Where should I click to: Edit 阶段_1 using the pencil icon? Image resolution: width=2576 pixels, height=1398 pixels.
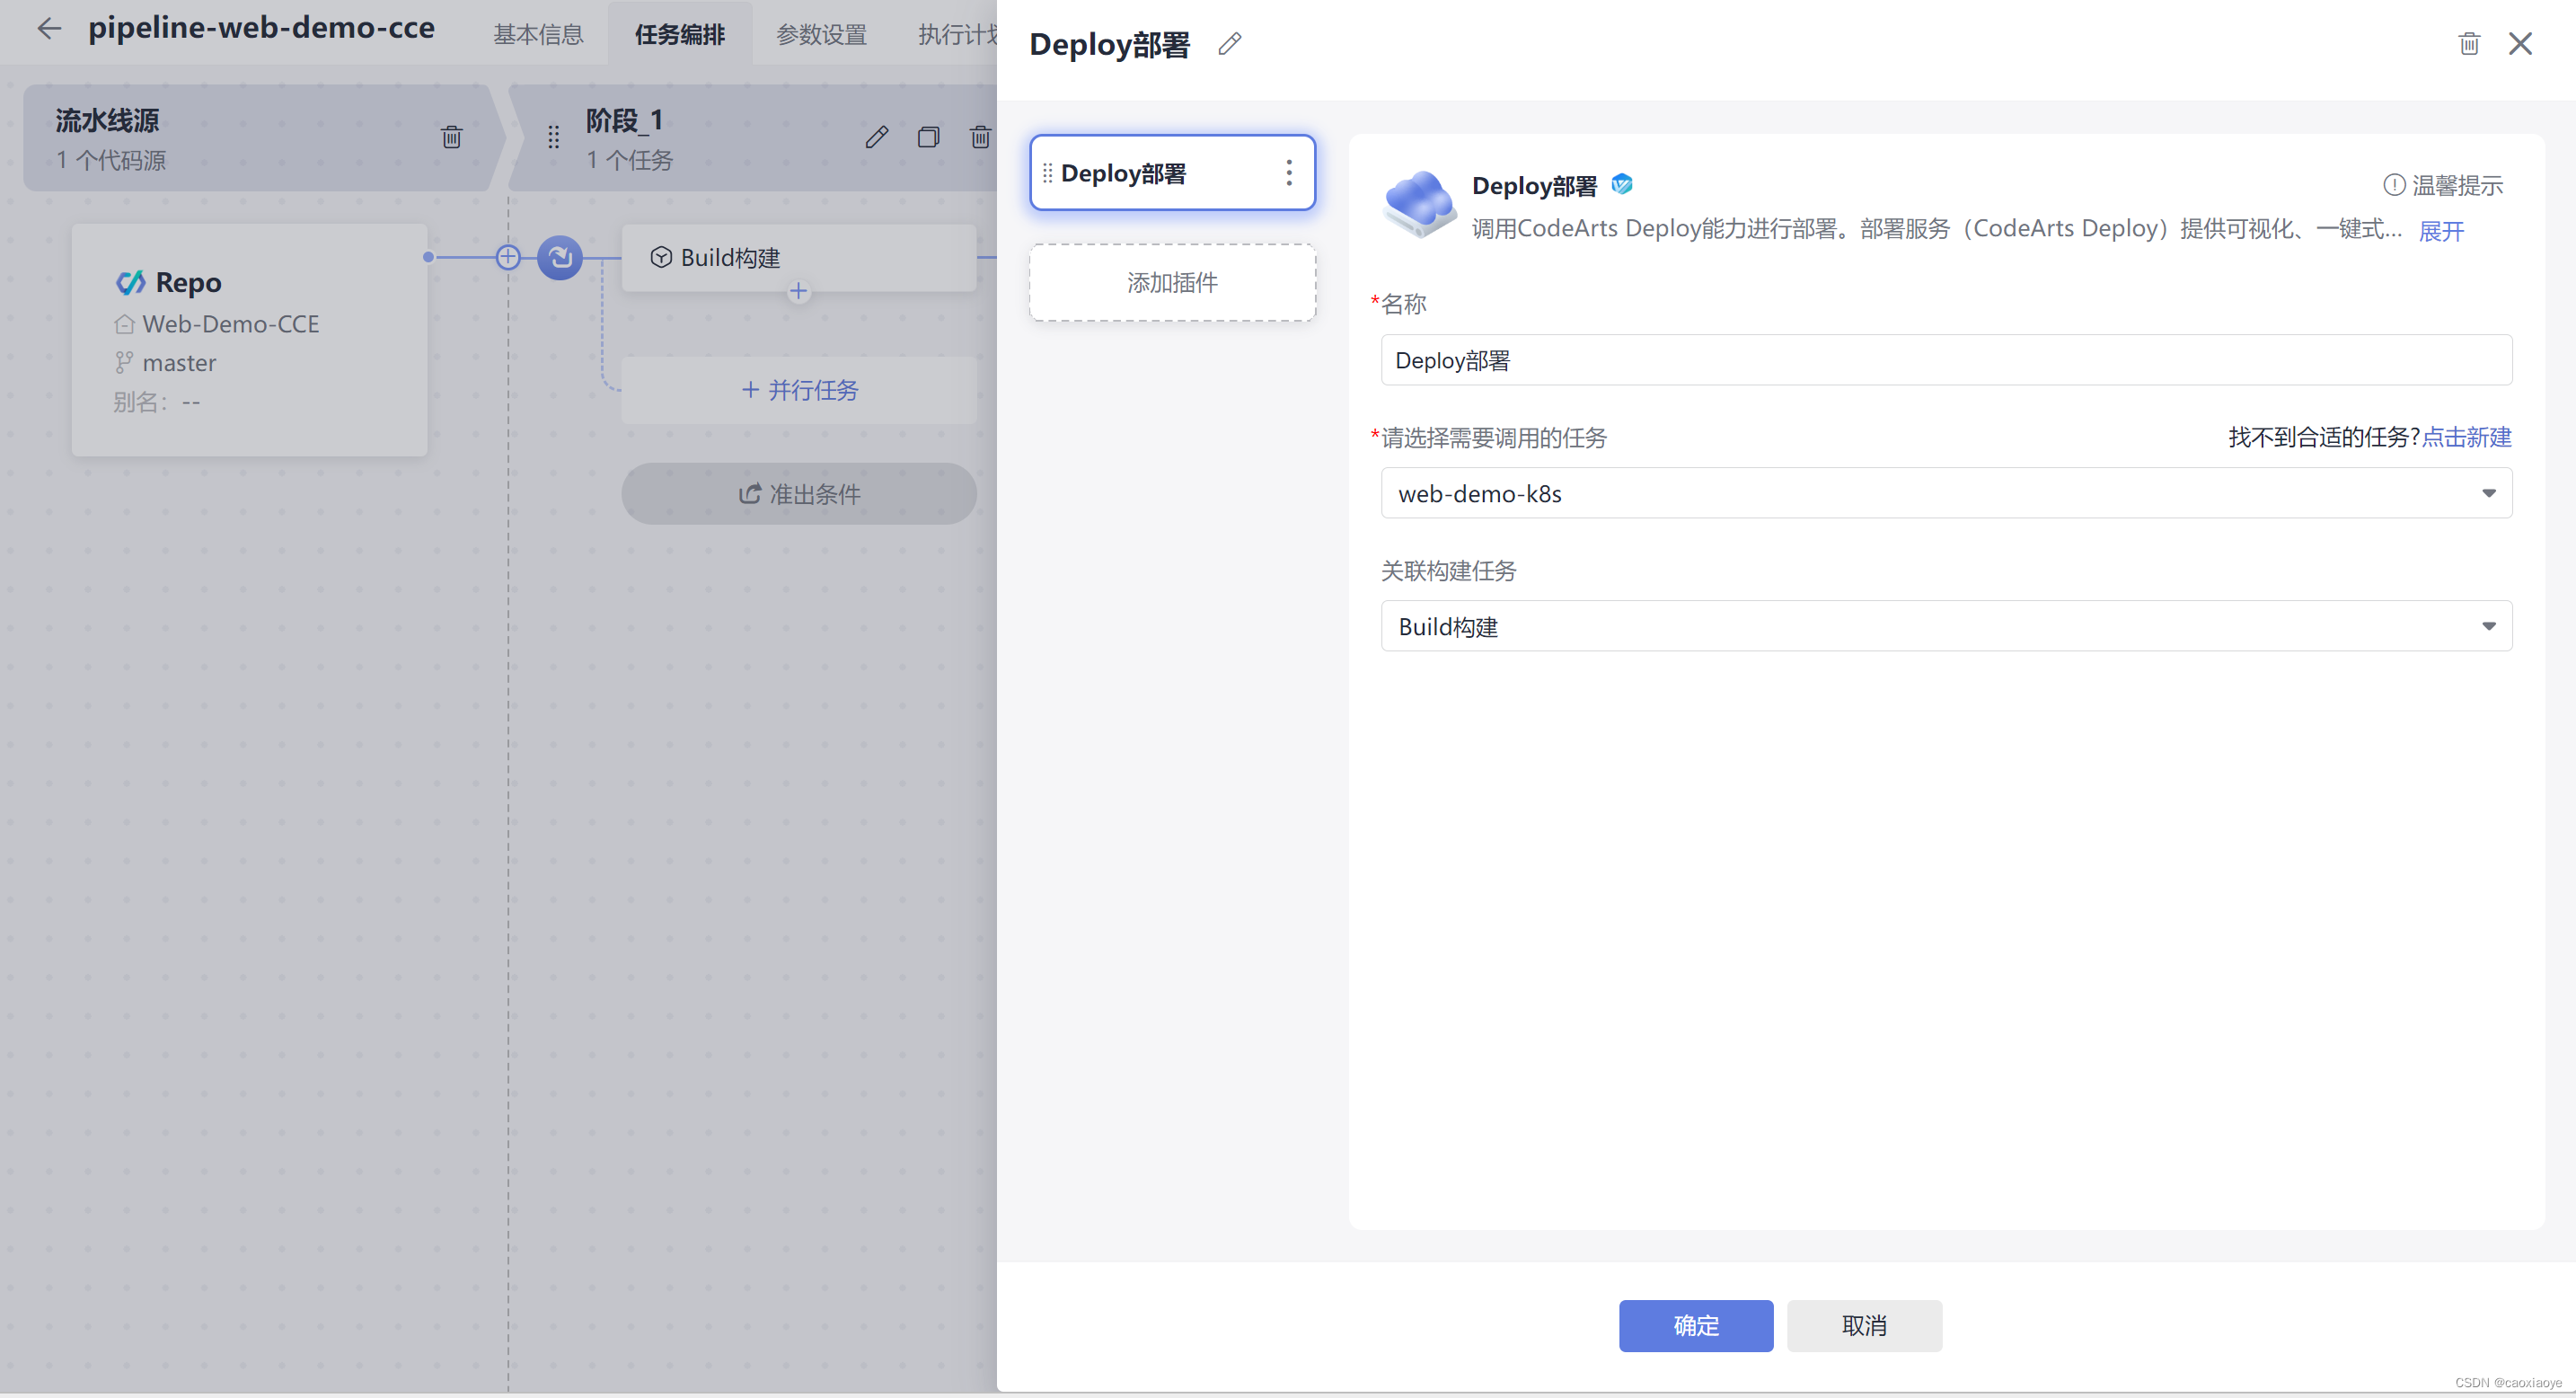pyautogui.click(x=877, y=137)
